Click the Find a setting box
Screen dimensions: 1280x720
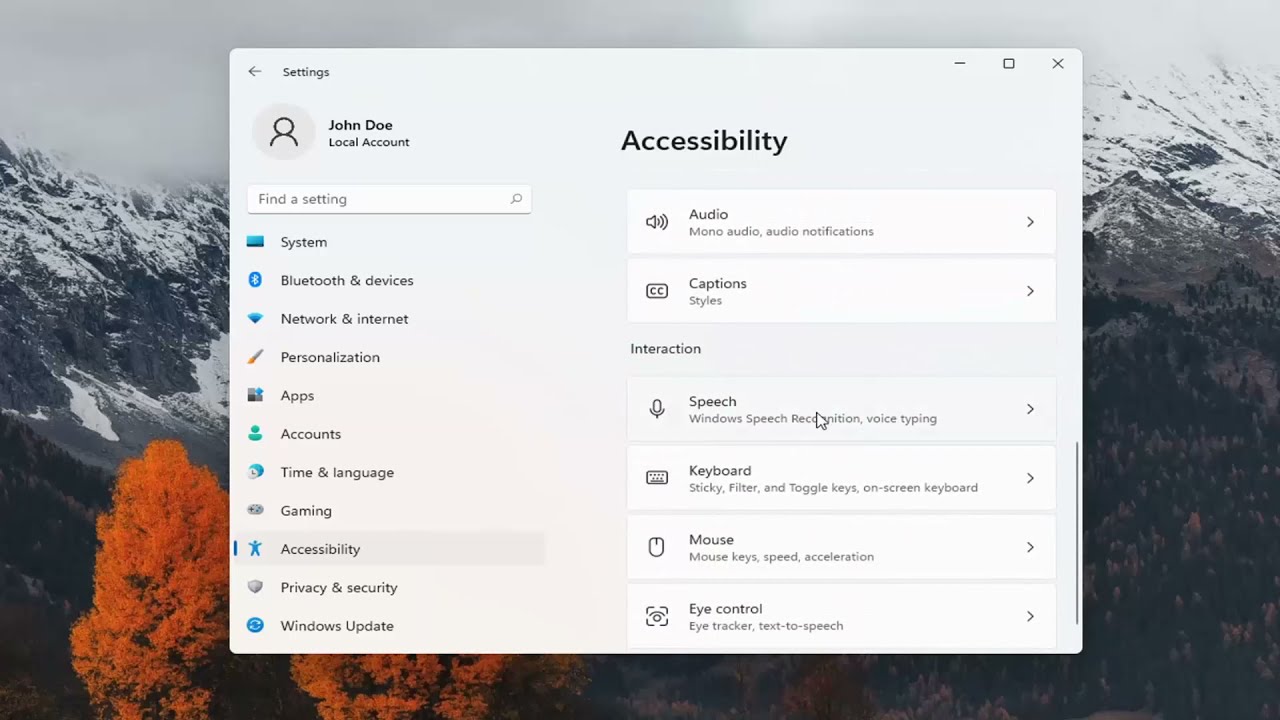click(x=389, y=199)
